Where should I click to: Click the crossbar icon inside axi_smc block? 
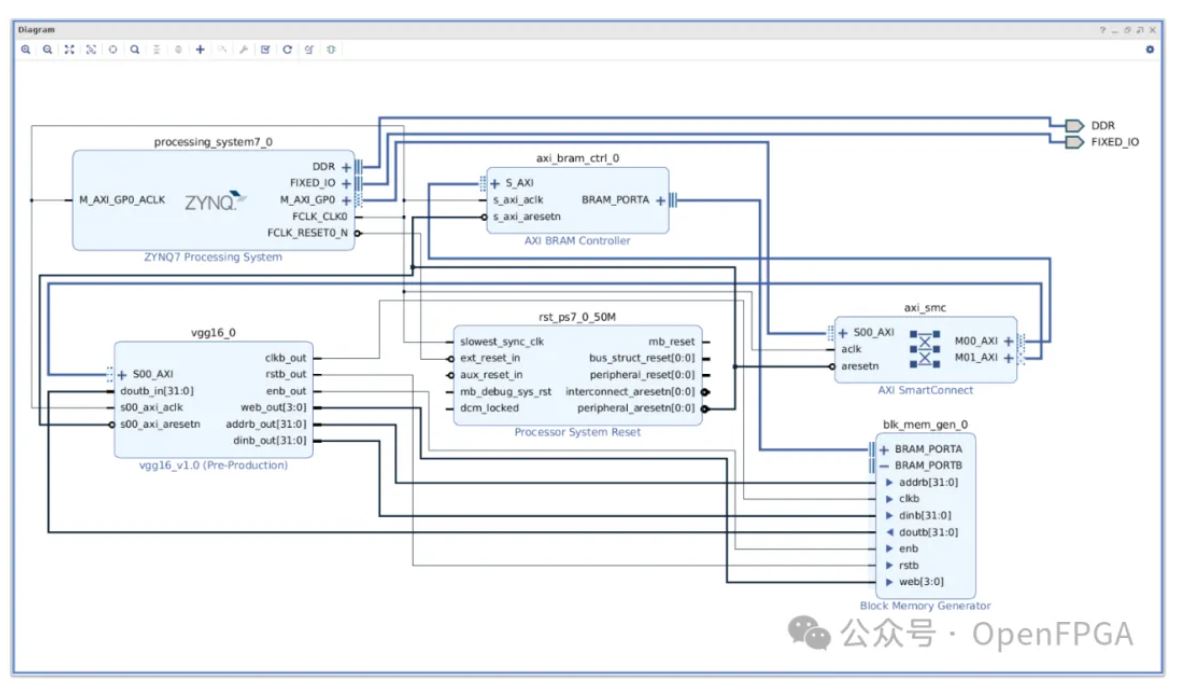pyautogui.click(x=925, y=350)
